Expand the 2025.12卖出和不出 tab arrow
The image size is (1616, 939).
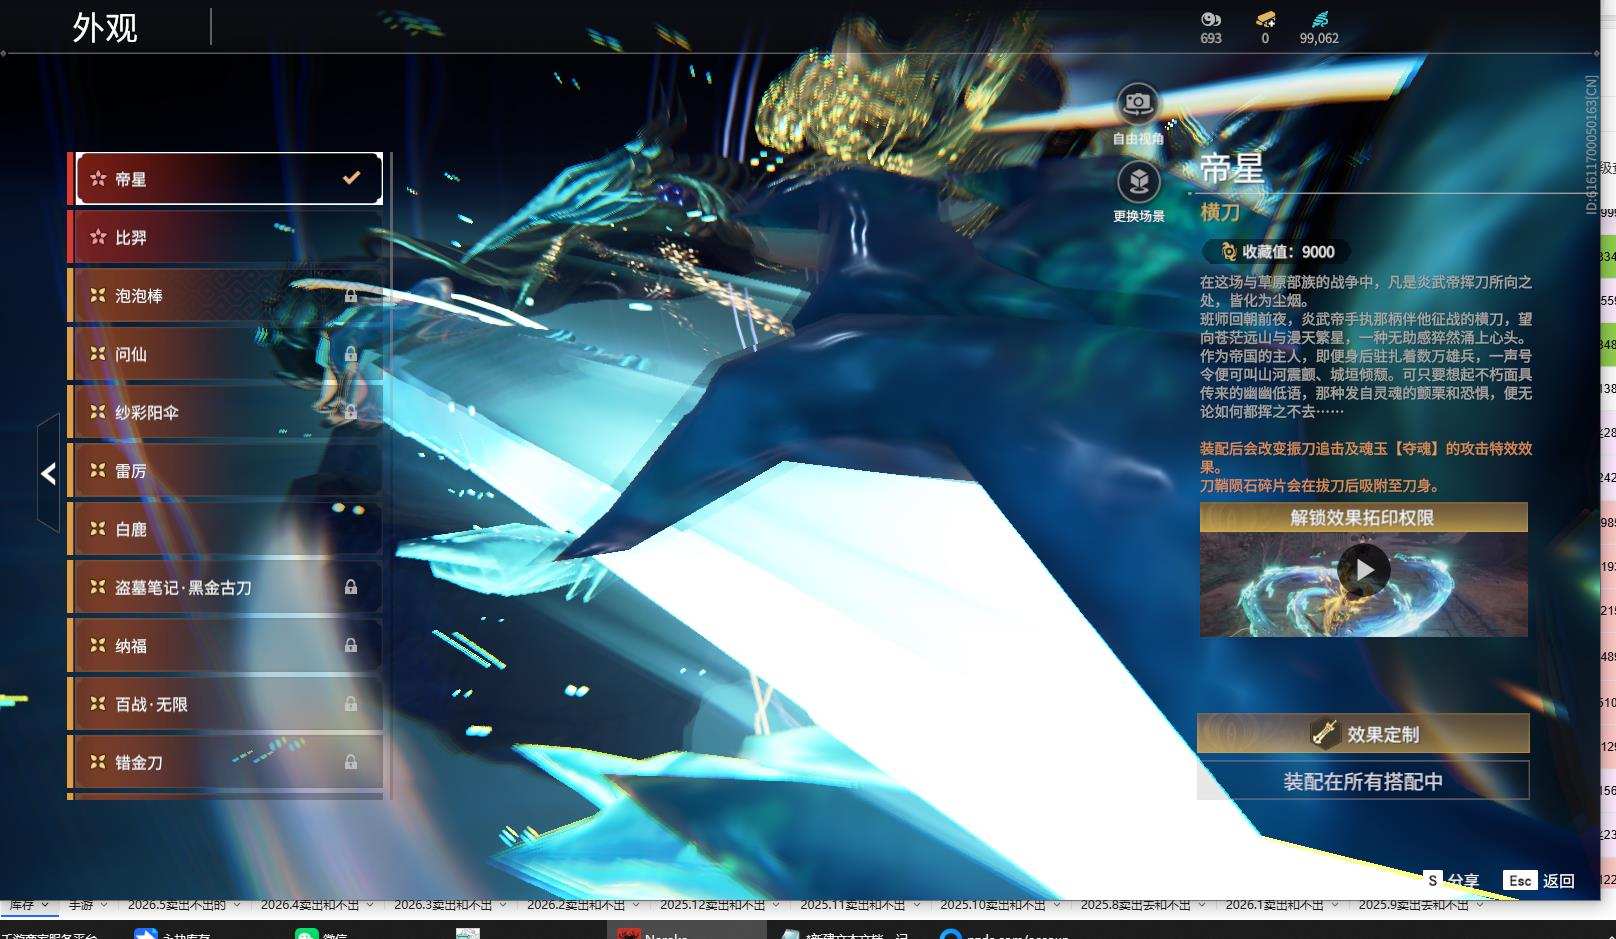pos(776,905)
